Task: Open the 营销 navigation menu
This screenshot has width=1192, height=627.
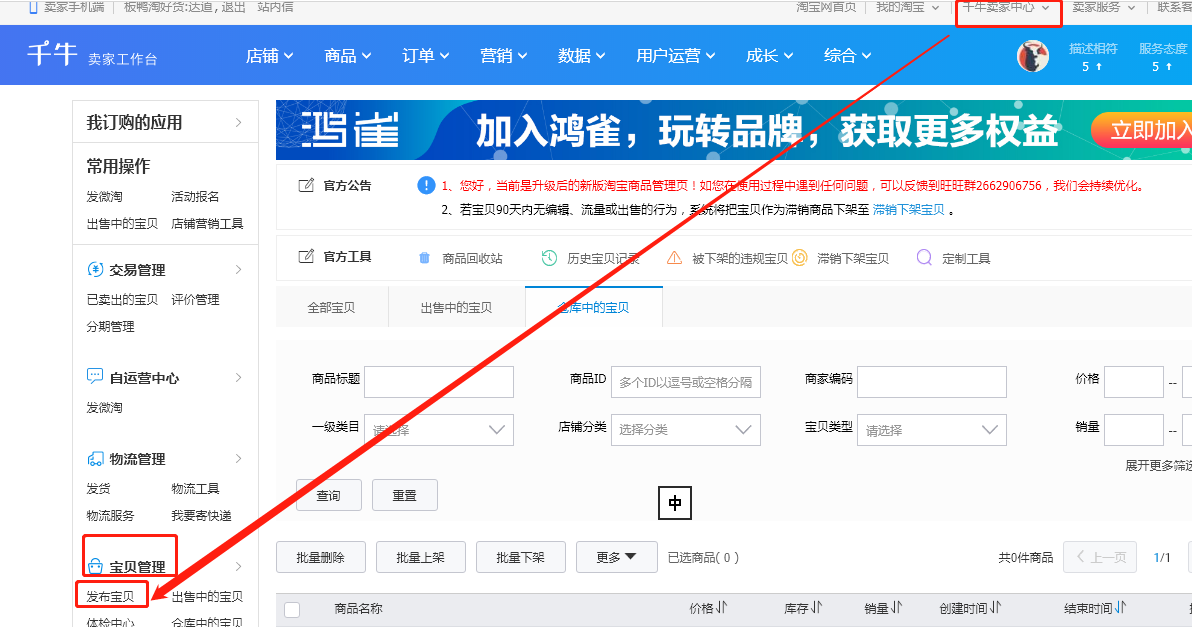Action: pyautogui.click(x=504, y=55)
